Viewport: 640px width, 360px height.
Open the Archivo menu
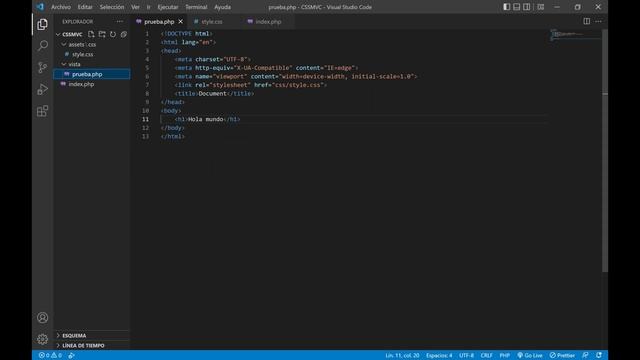[61, 7]
